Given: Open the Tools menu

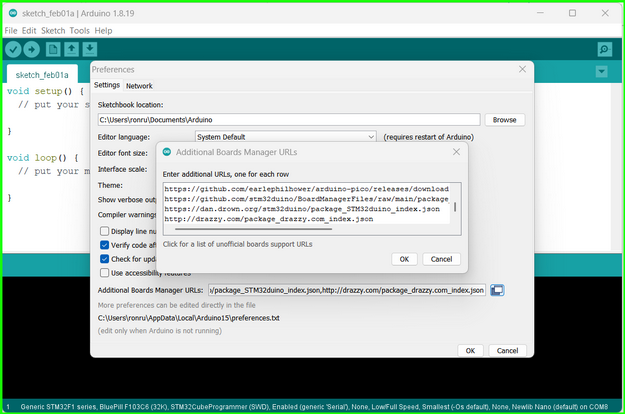Looking at the screenshot, I should pos(79,31).
